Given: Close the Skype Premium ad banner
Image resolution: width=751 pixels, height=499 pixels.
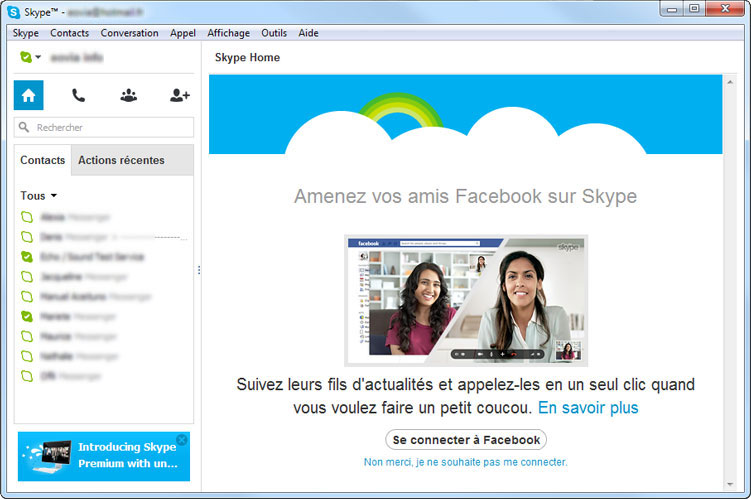Looking at the screenshot, I should coord(182,440).
